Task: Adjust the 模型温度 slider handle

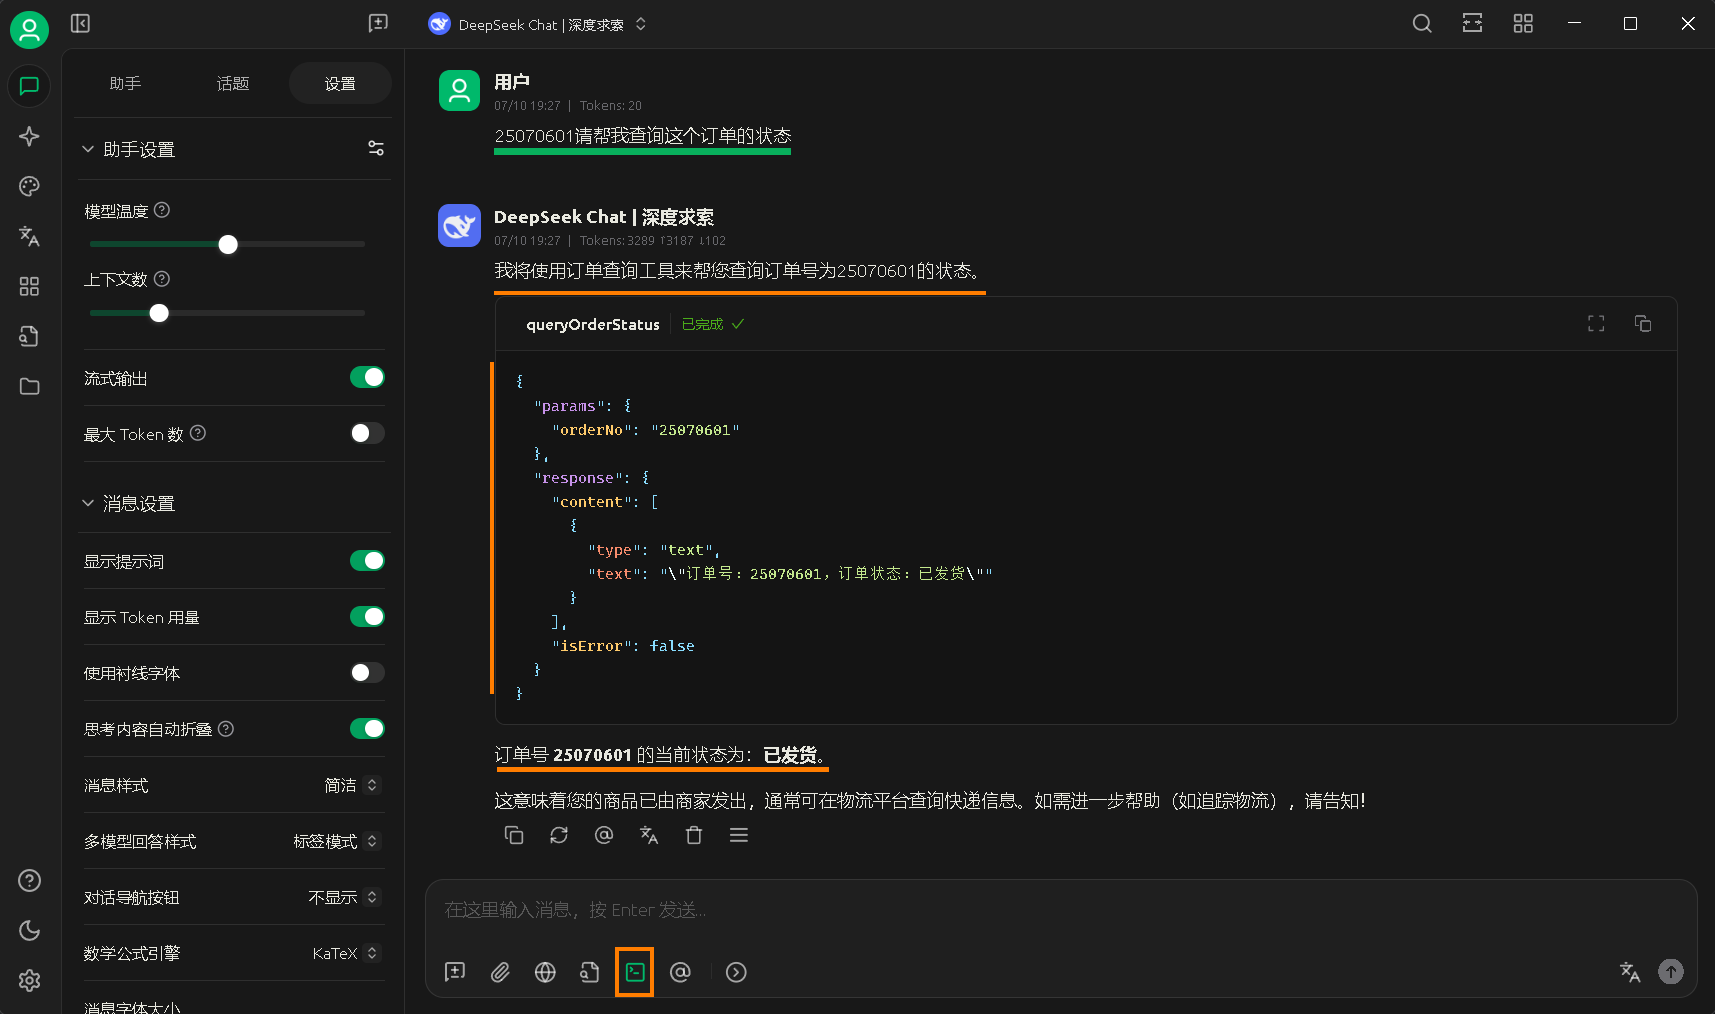Action: (x=228, y=244)
